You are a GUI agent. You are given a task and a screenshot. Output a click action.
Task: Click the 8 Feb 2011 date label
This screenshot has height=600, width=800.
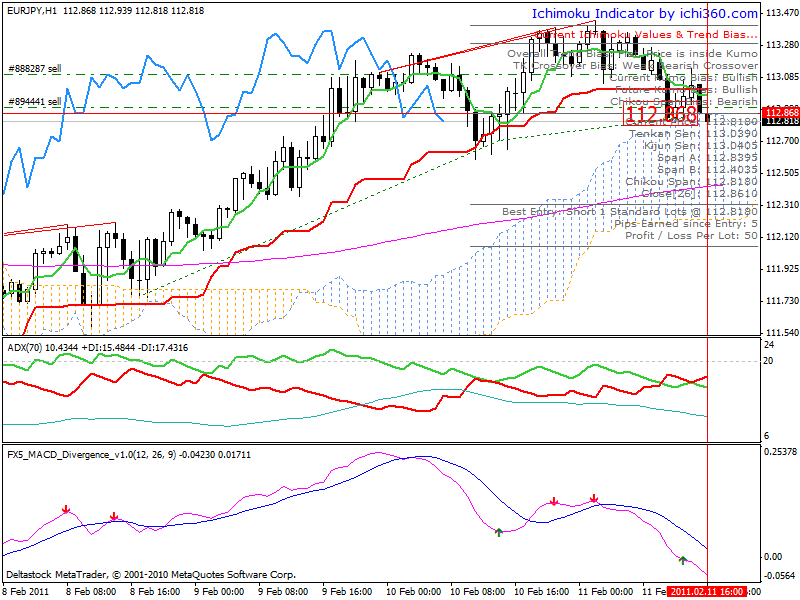tap(26, 592)
